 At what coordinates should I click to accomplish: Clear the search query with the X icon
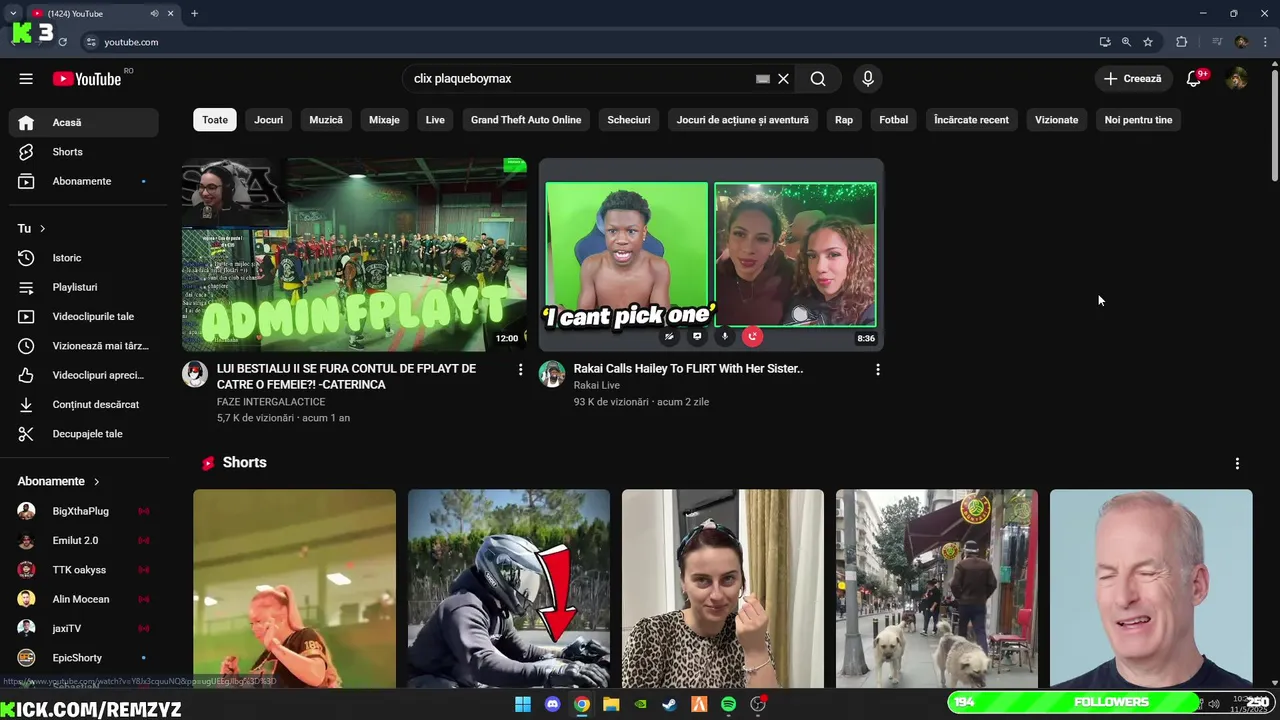coord(784,79)
